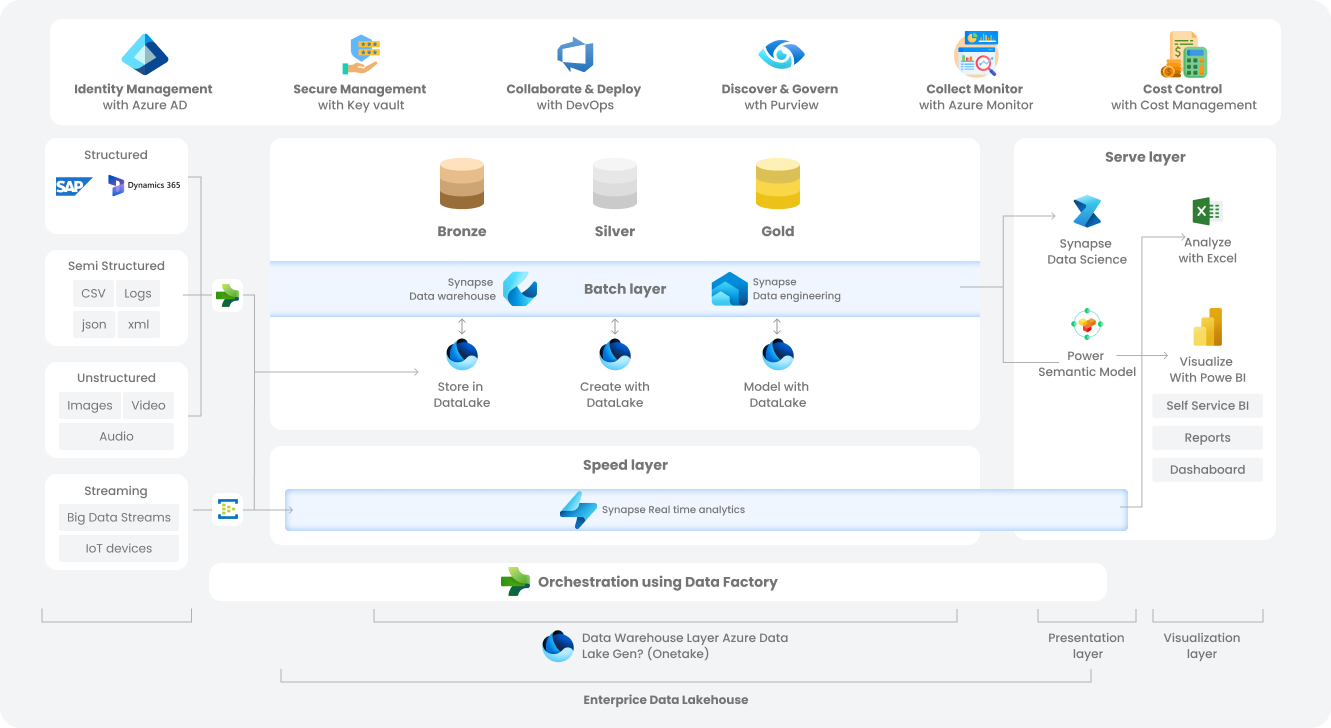Click the Store in DataLake icon
Viewport: 1331px width, 728px height.
(x=462, y=354)
